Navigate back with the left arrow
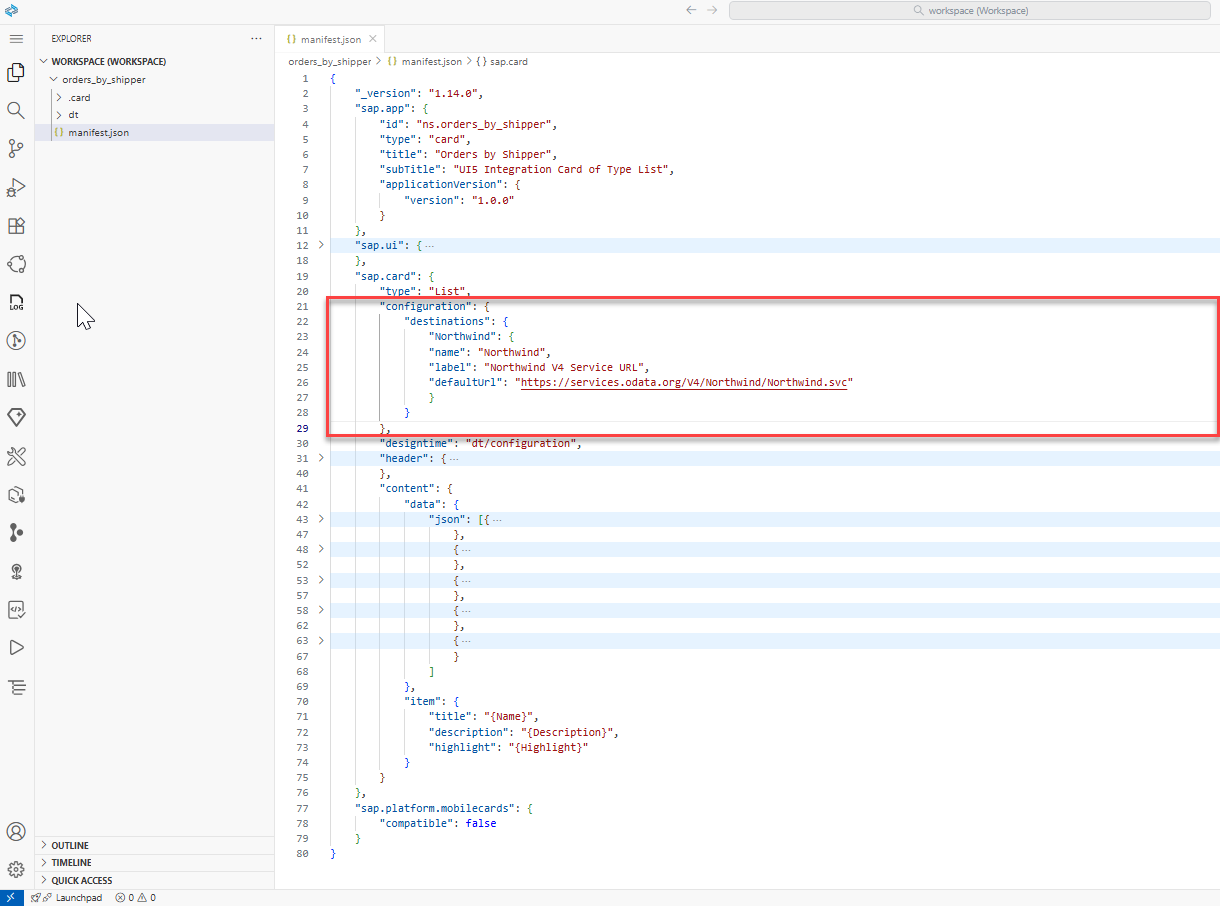This screenshot has width=1220, height=906. click(691, 10)
